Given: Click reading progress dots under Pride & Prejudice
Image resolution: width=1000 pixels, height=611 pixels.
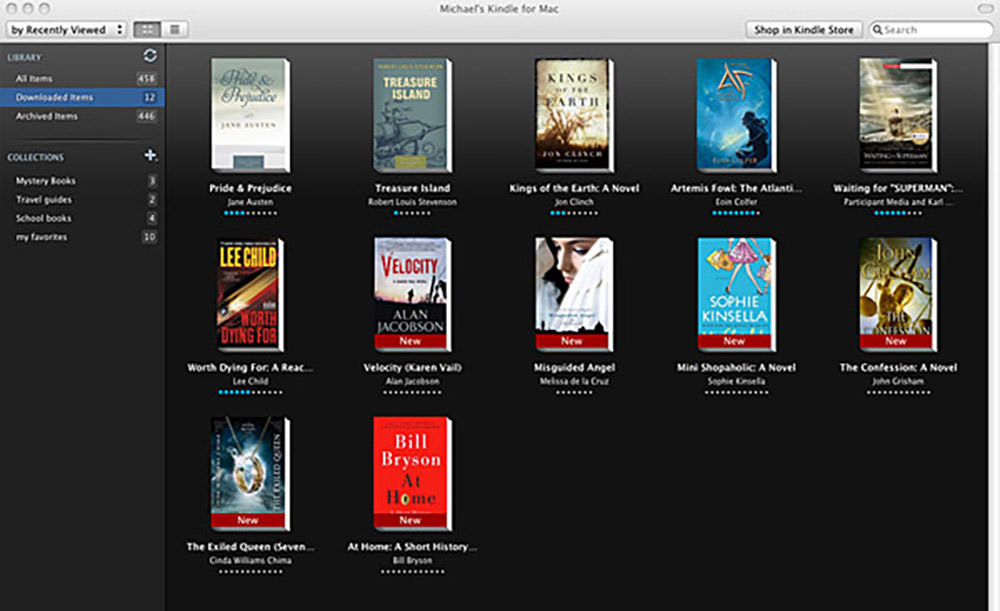Looking at the screenshot, I should pyautogui.click(x=251, y=213).
